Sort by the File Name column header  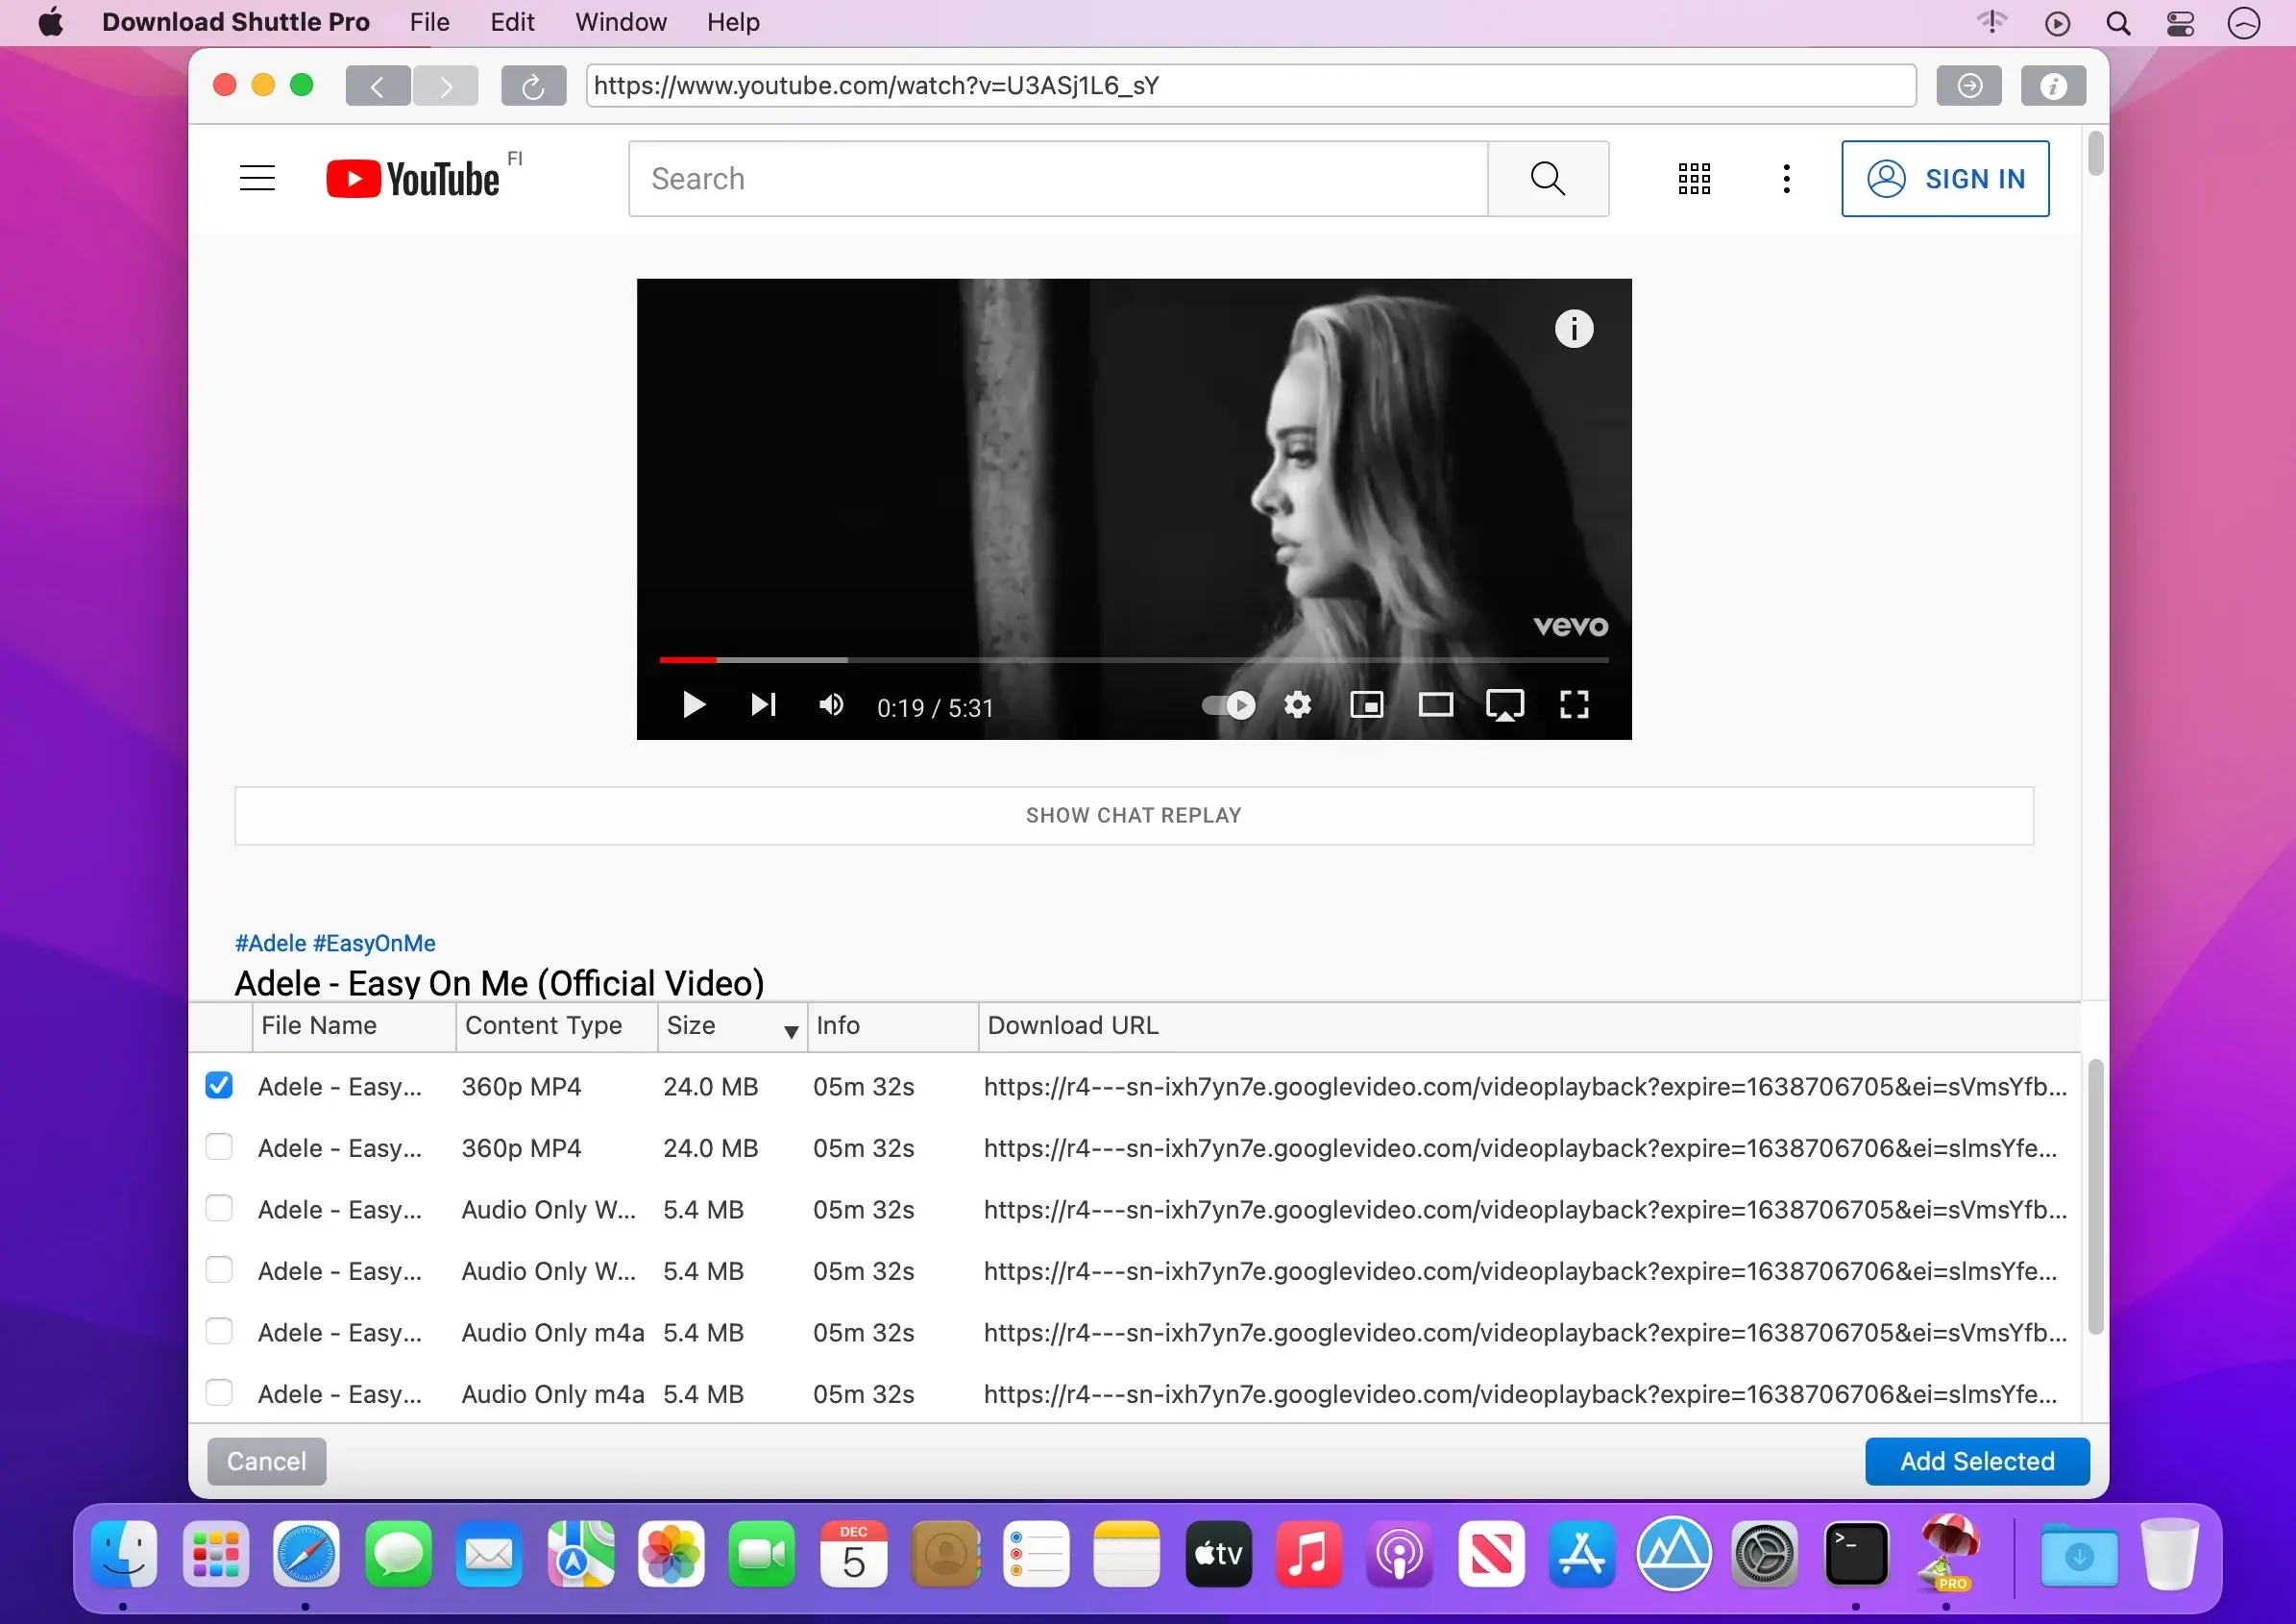point(354,1026)
